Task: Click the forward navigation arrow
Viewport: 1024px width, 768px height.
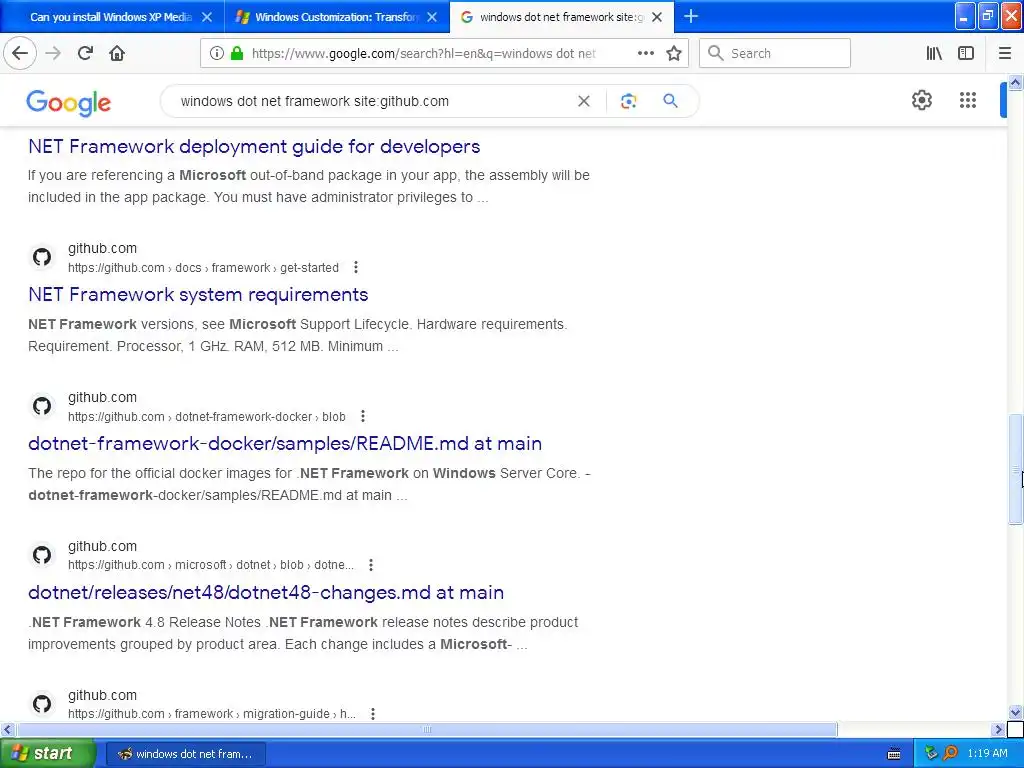Action: point(53,54)
